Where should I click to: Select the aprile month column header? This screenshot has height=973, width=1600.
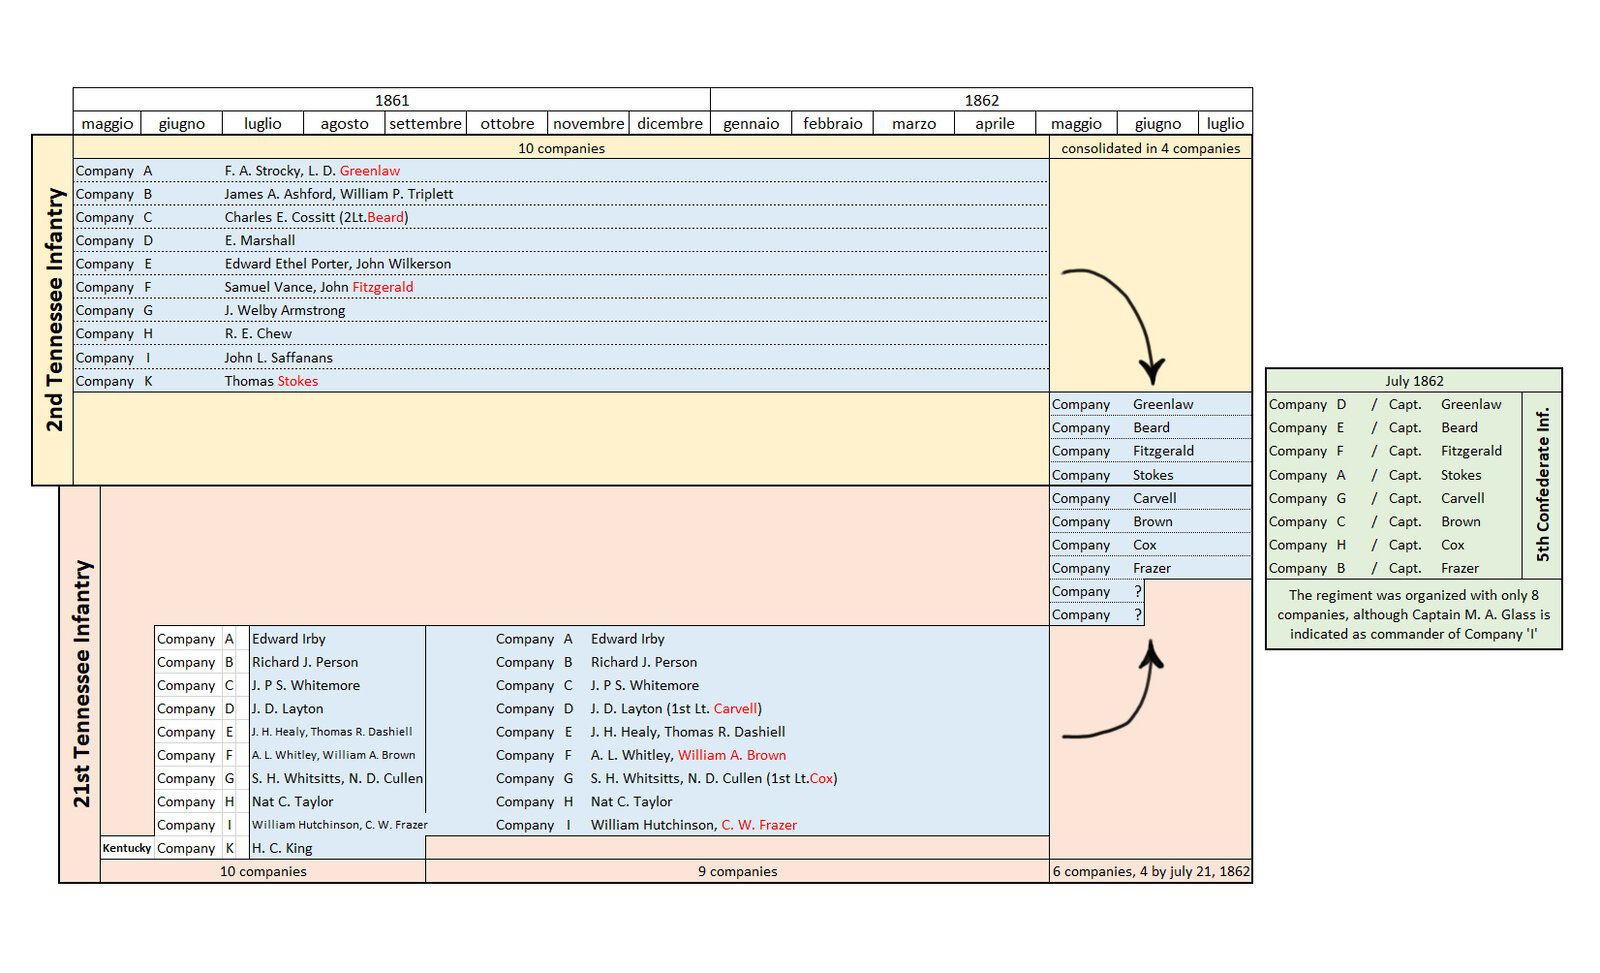995,124
